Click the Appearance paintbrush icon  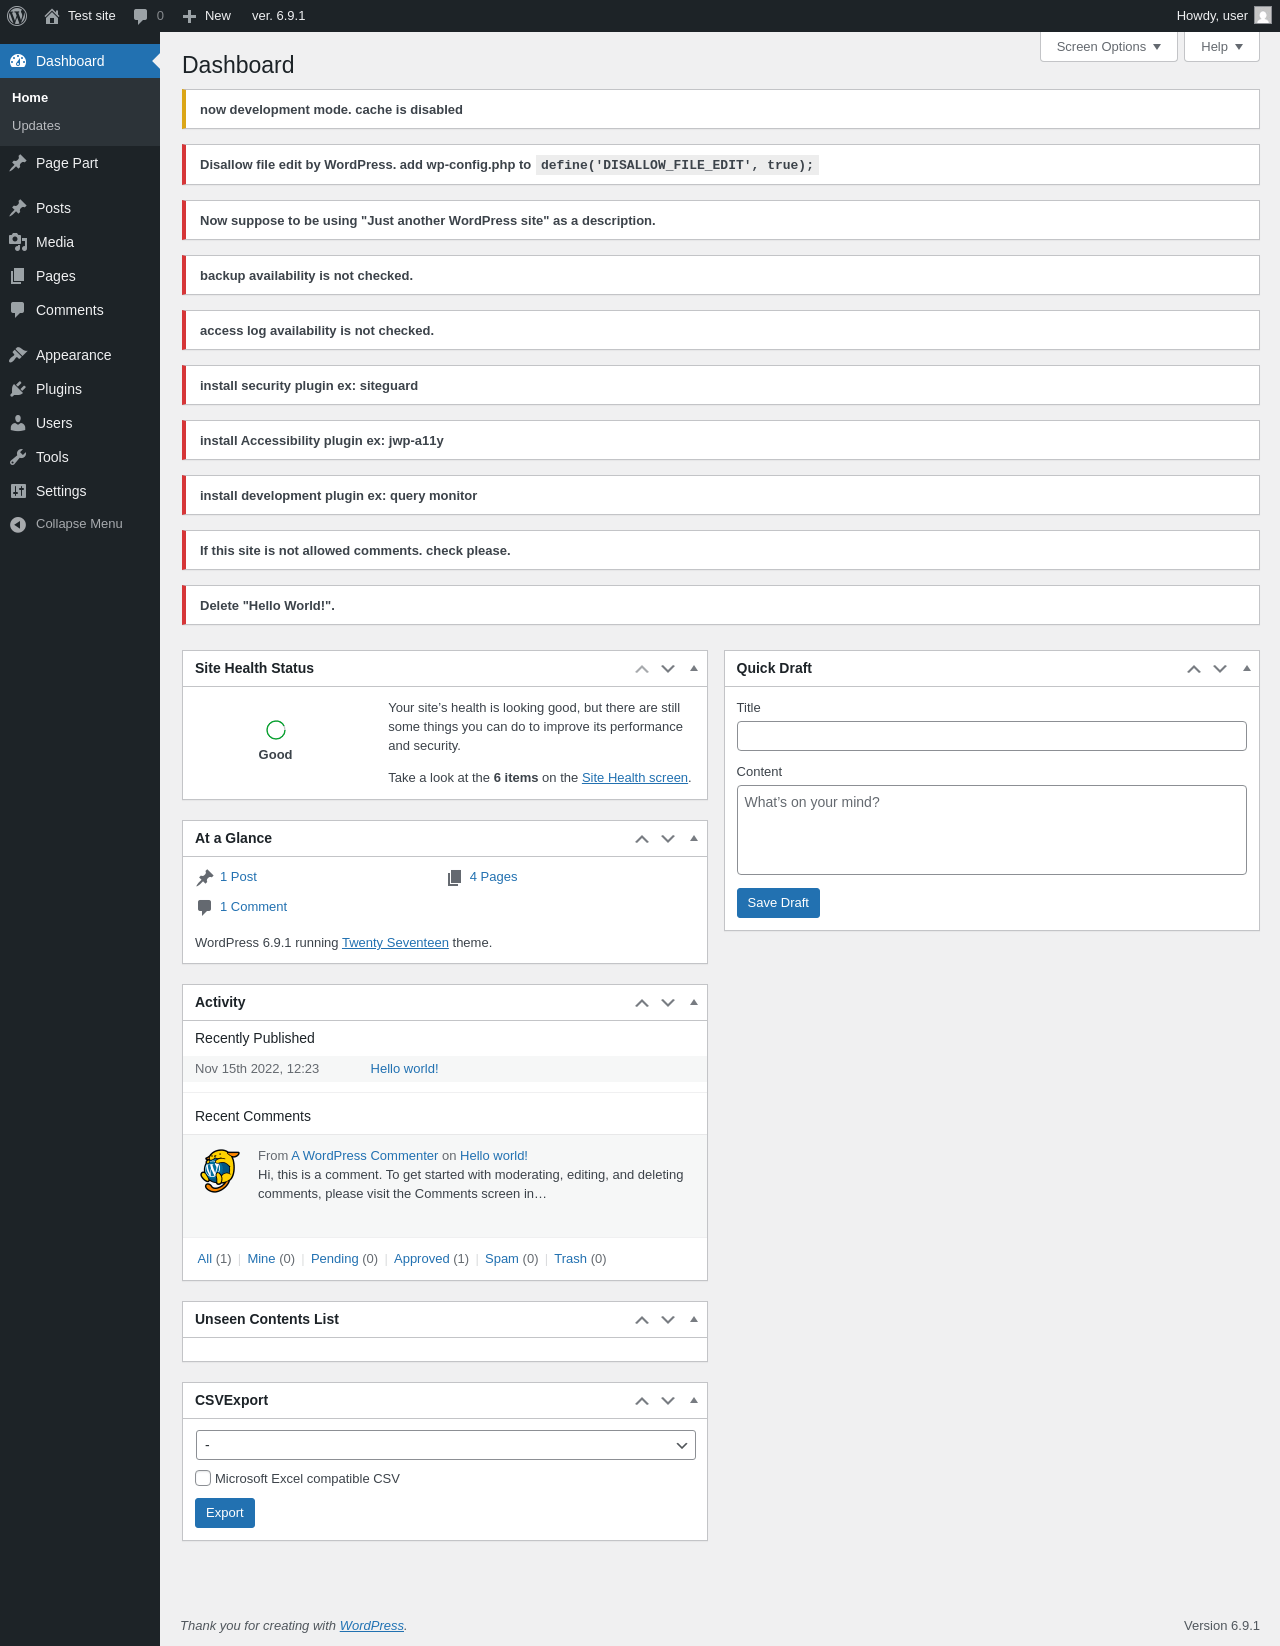pos(18,355)
